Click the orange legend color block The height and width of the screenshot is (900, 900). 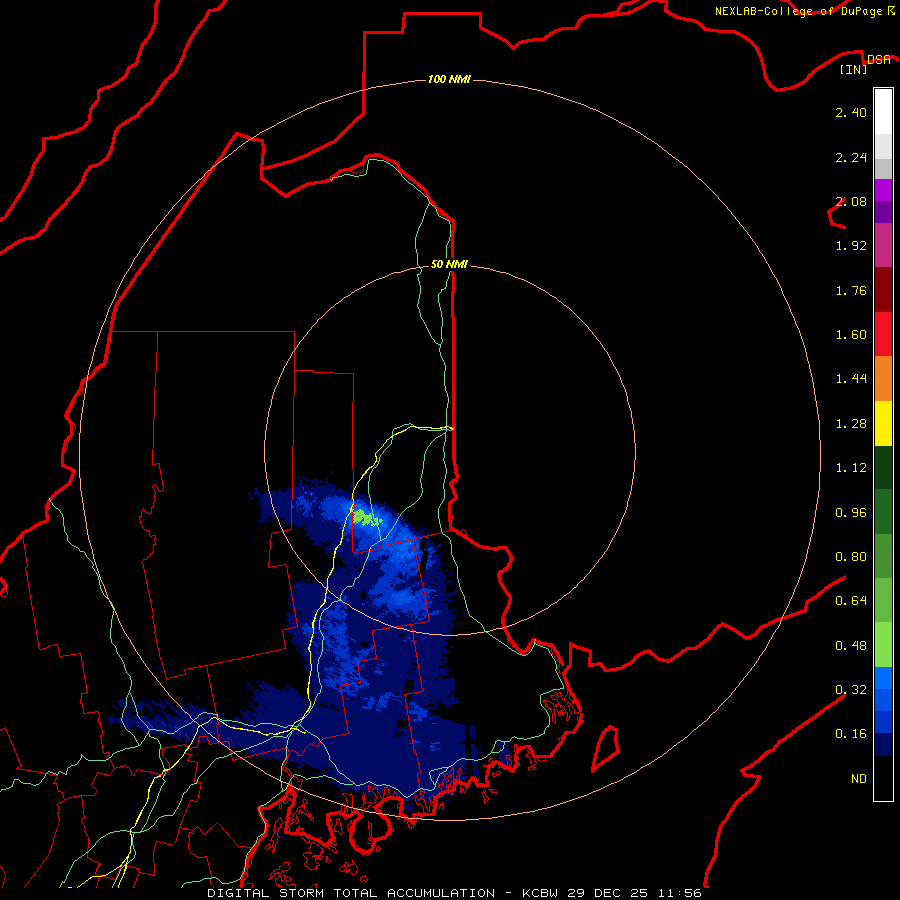883,379
